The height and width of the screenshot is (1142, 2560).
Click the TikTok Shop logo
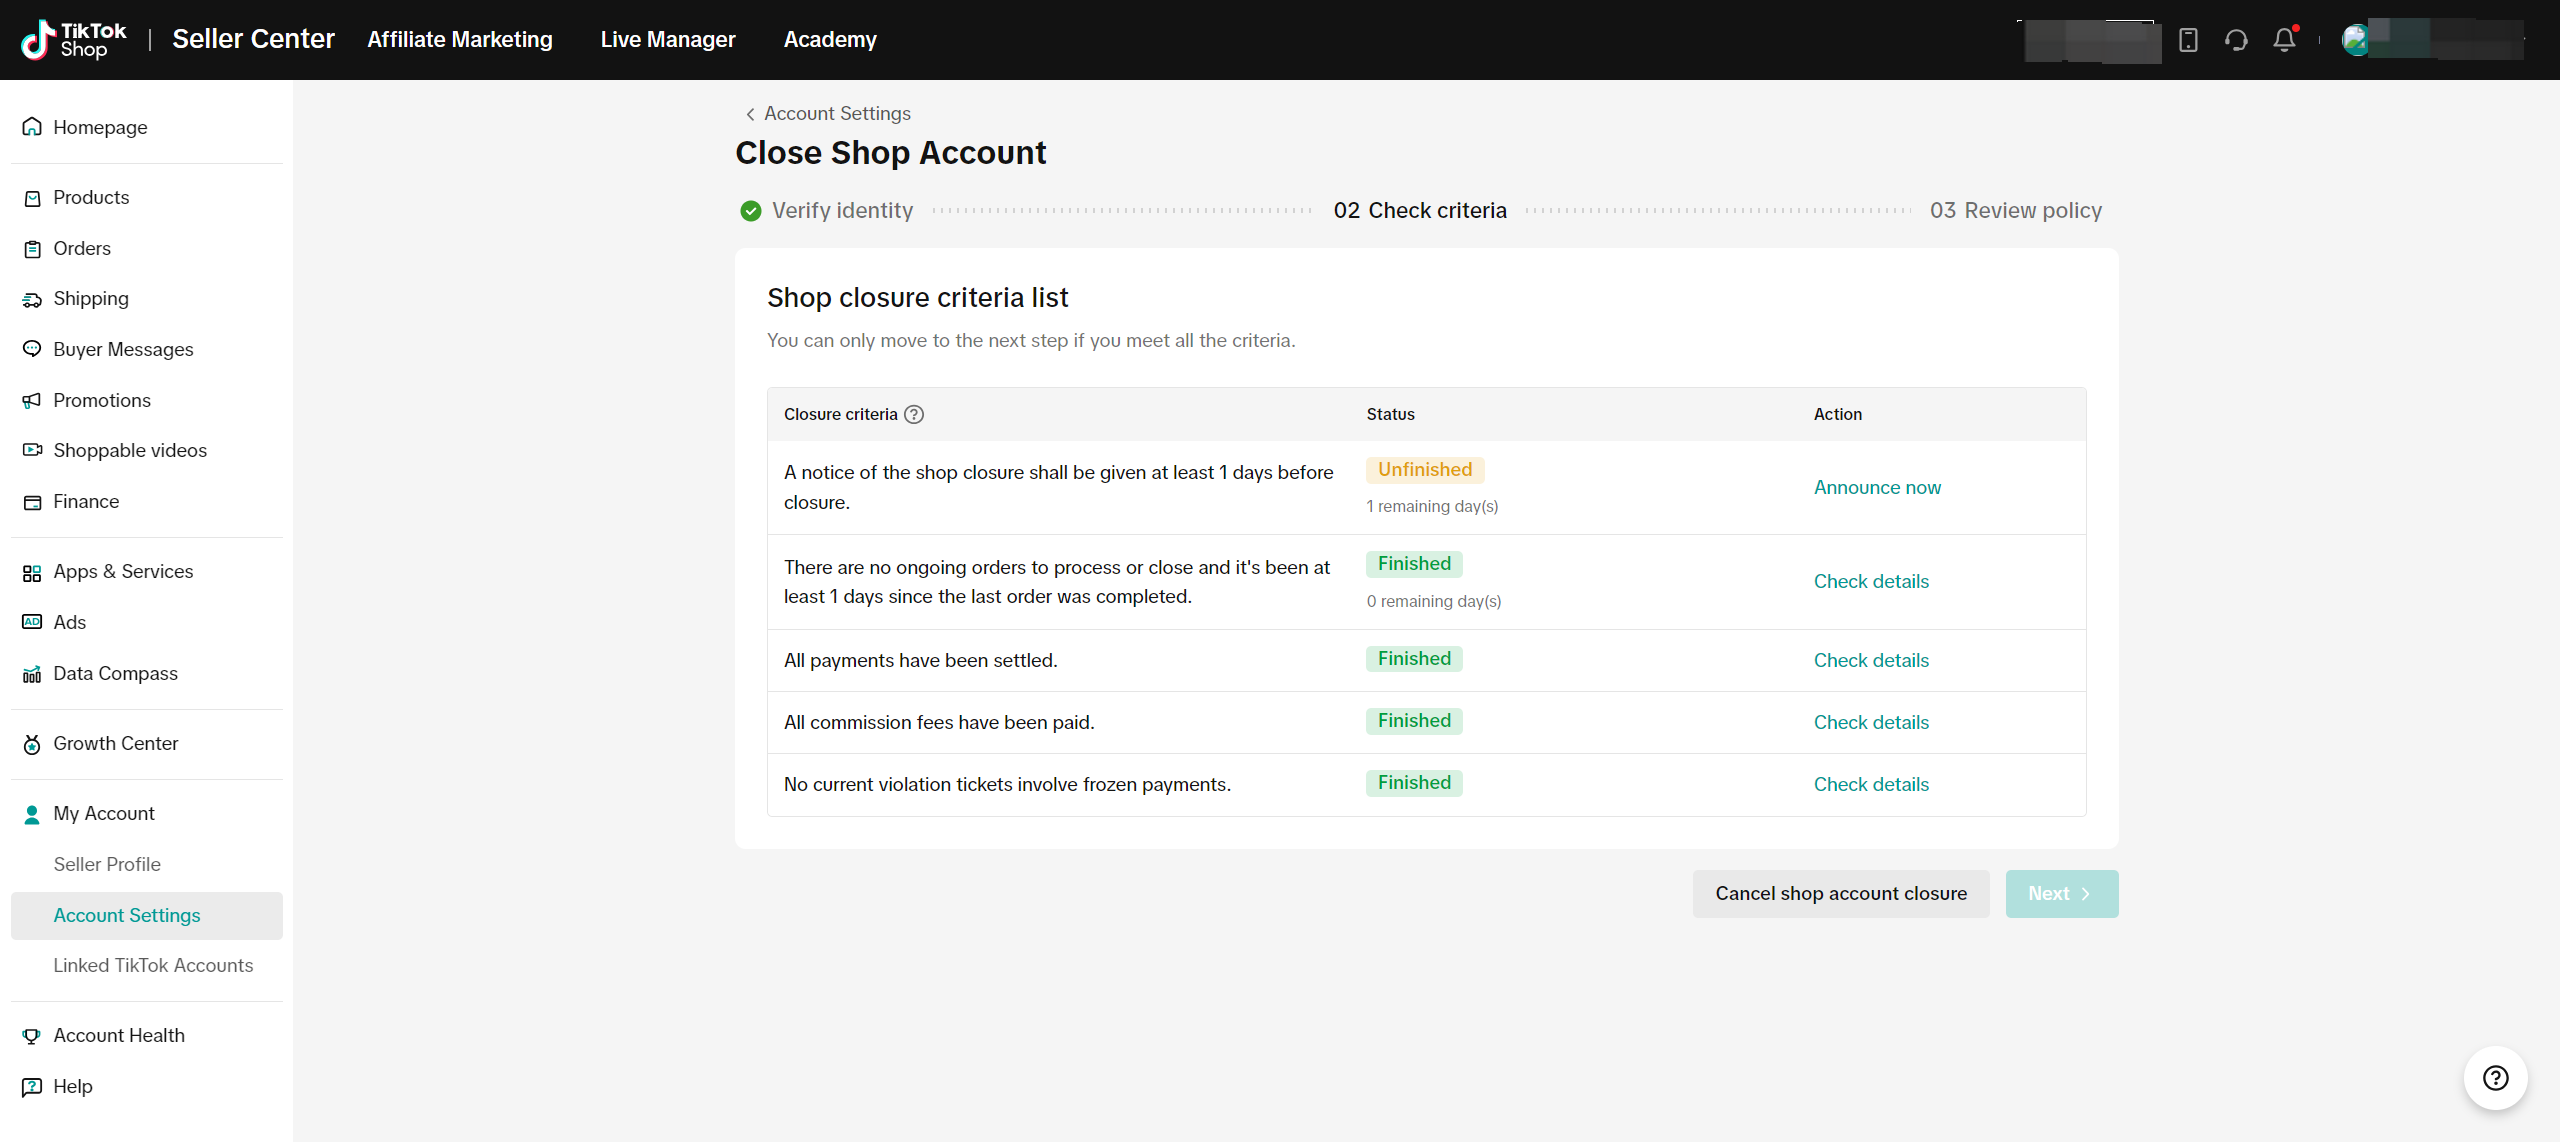pyautogui.click(x=74, y=40)
